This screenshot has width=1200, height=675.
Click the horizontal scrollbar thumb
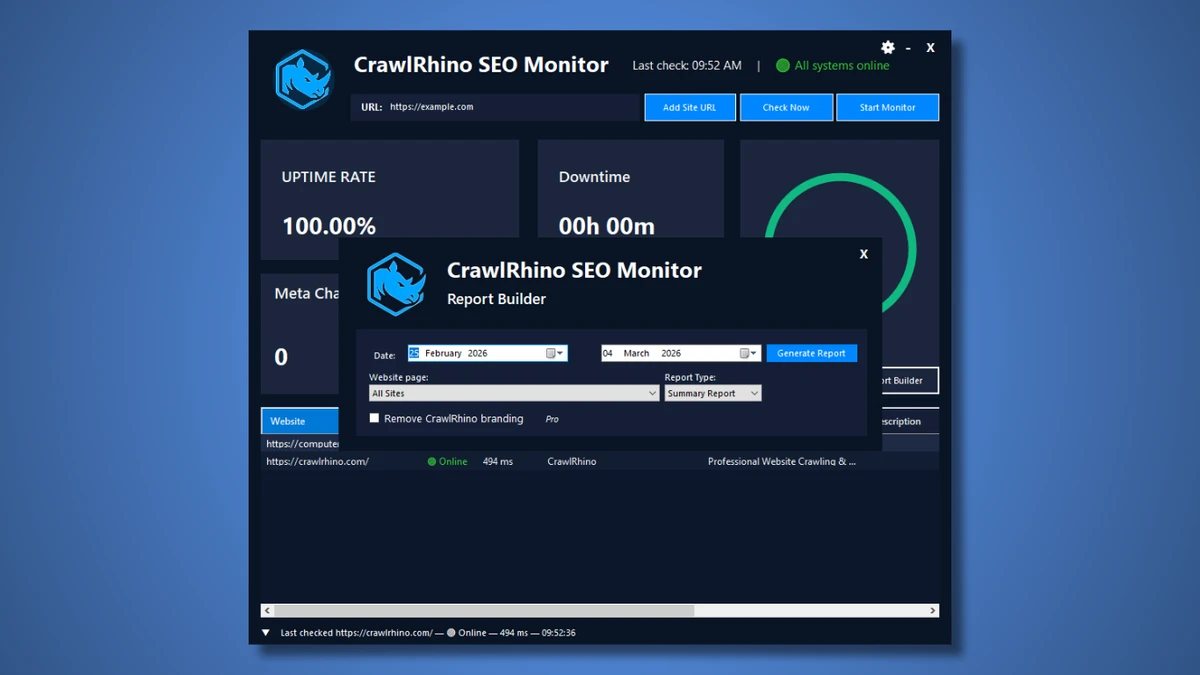click(x=484, y=610)
